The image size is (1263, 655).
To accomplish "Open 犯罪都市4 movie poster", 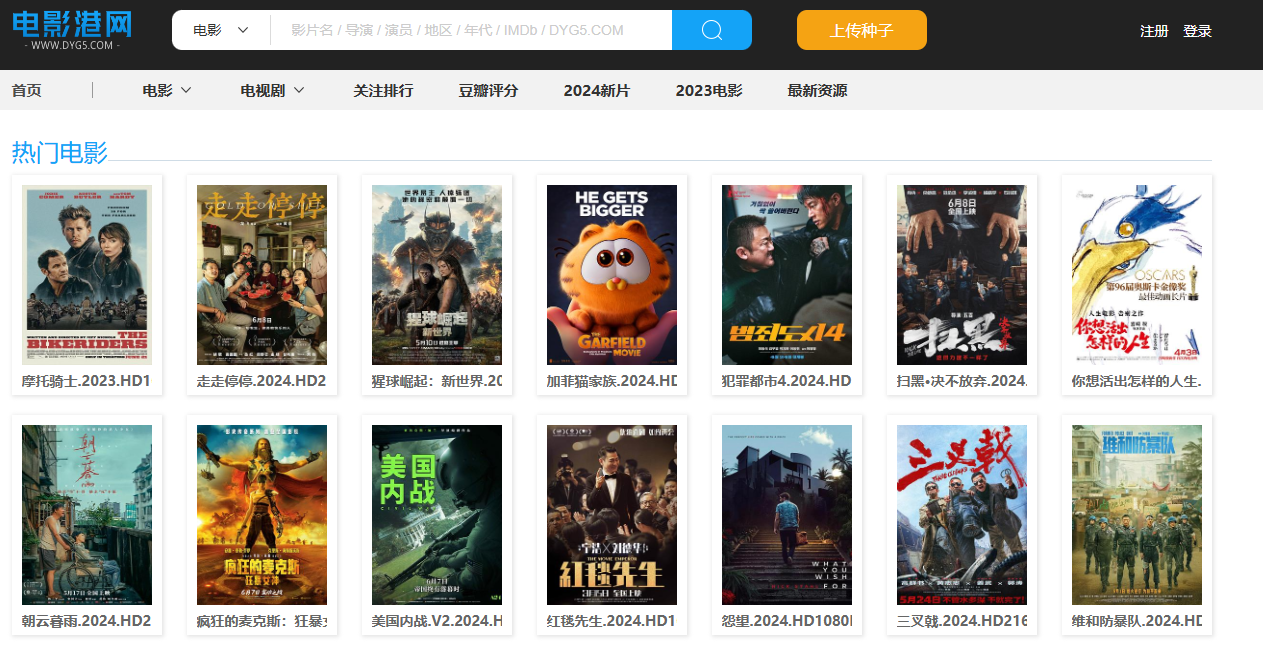I will click(787, 275).
